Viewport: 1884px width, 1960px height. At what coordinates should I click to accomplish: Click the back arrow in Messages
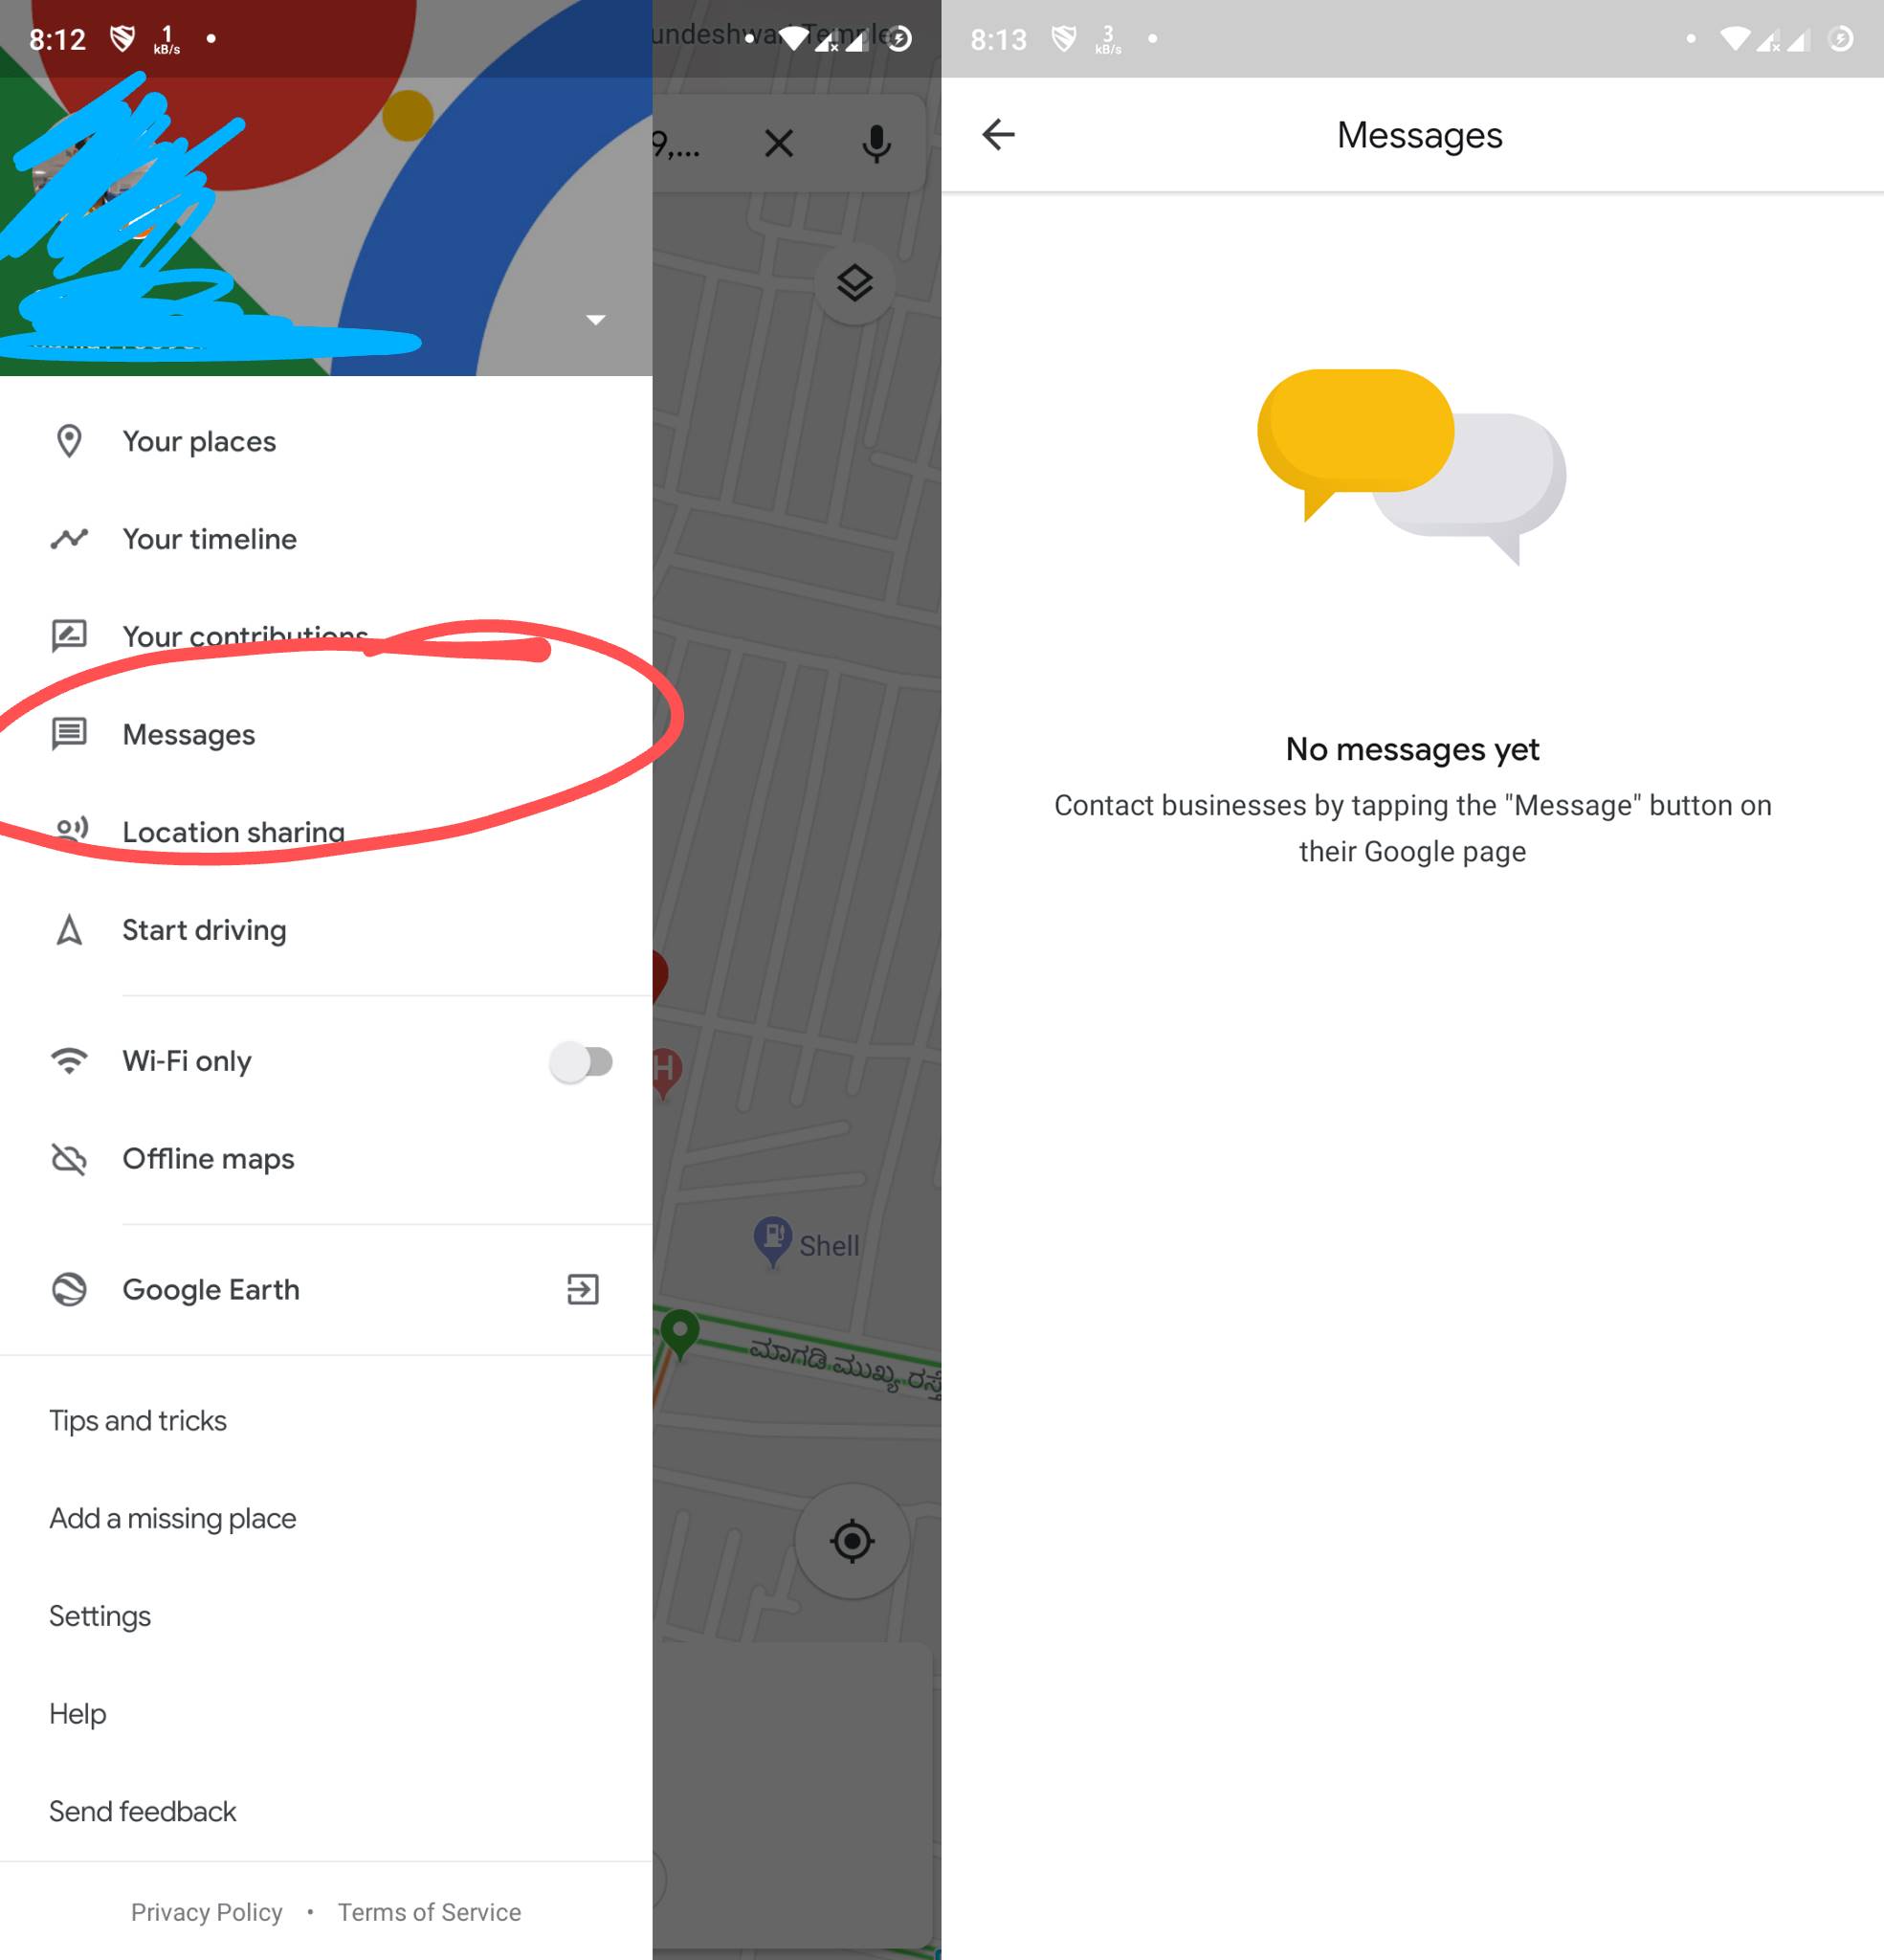(1001, 133)
